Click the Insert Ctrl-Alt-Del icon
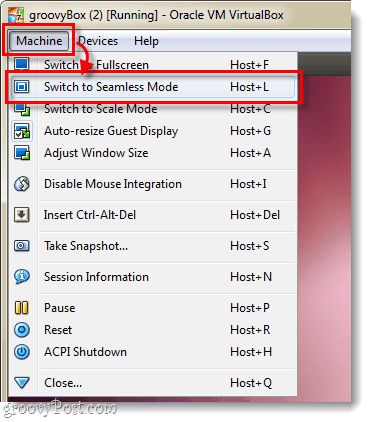 pyautogui.click(x=22, y=215)
